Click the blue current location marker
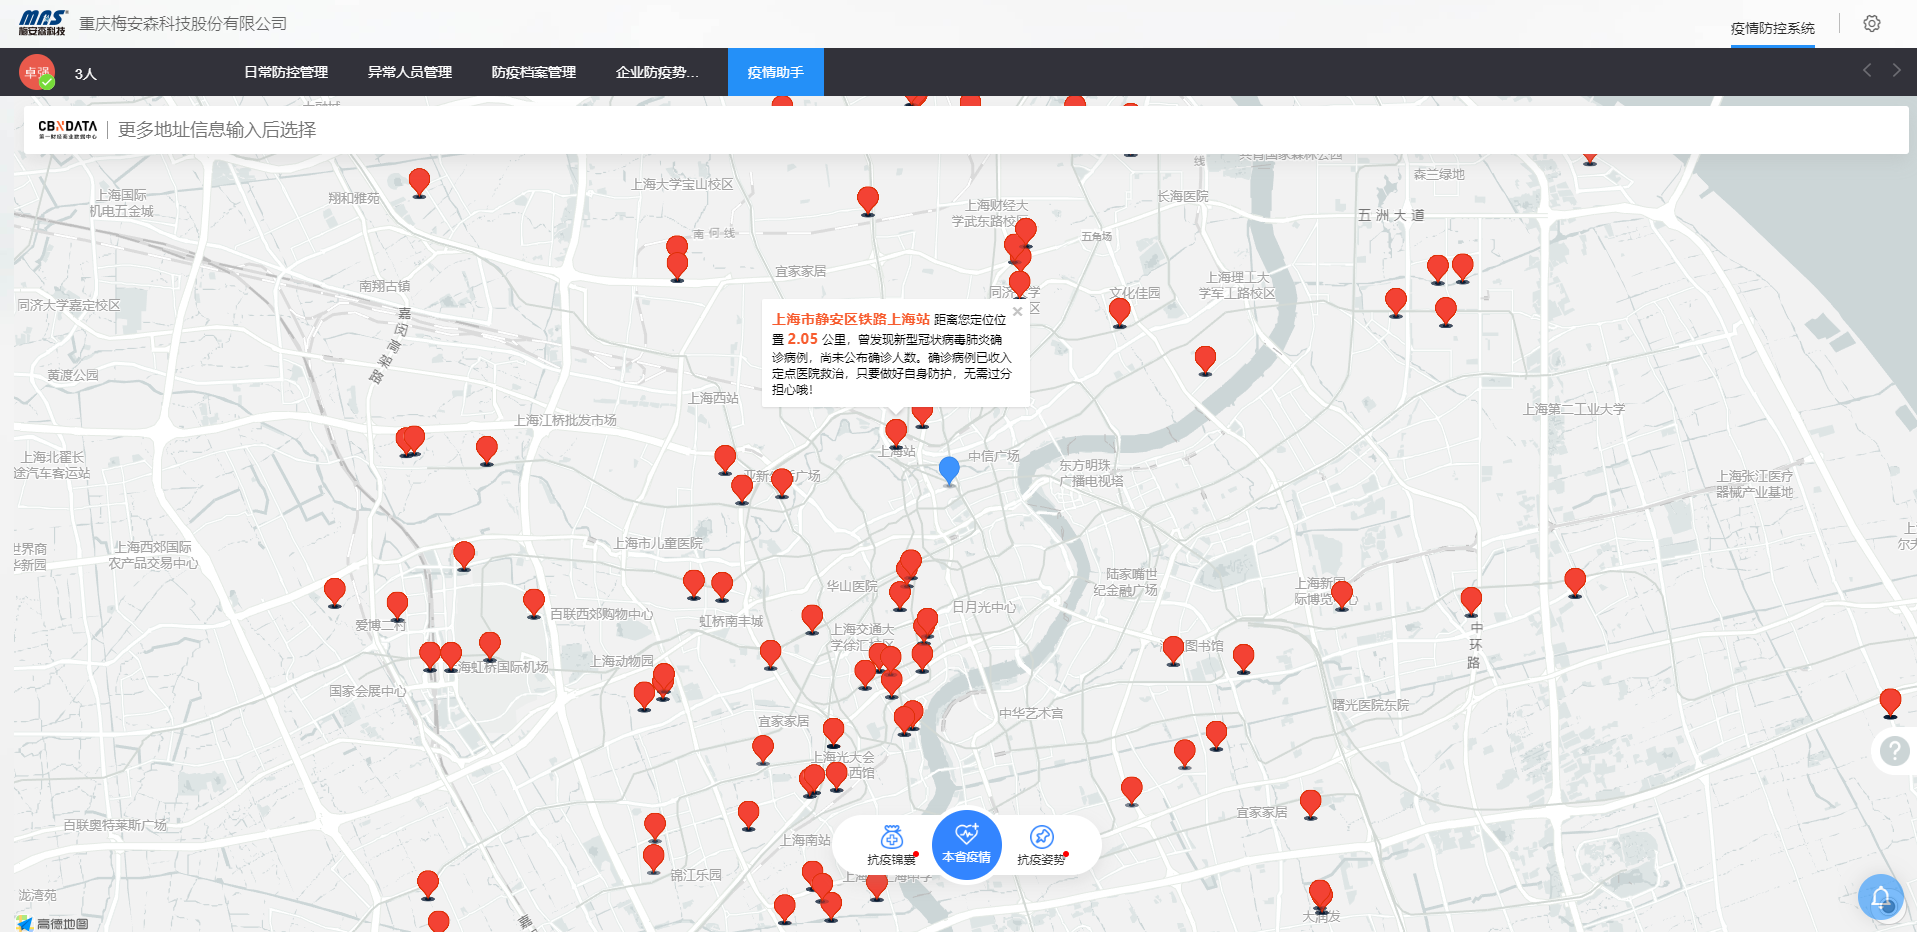Viewport: 1917px width, 932px height. pos(949,469)
